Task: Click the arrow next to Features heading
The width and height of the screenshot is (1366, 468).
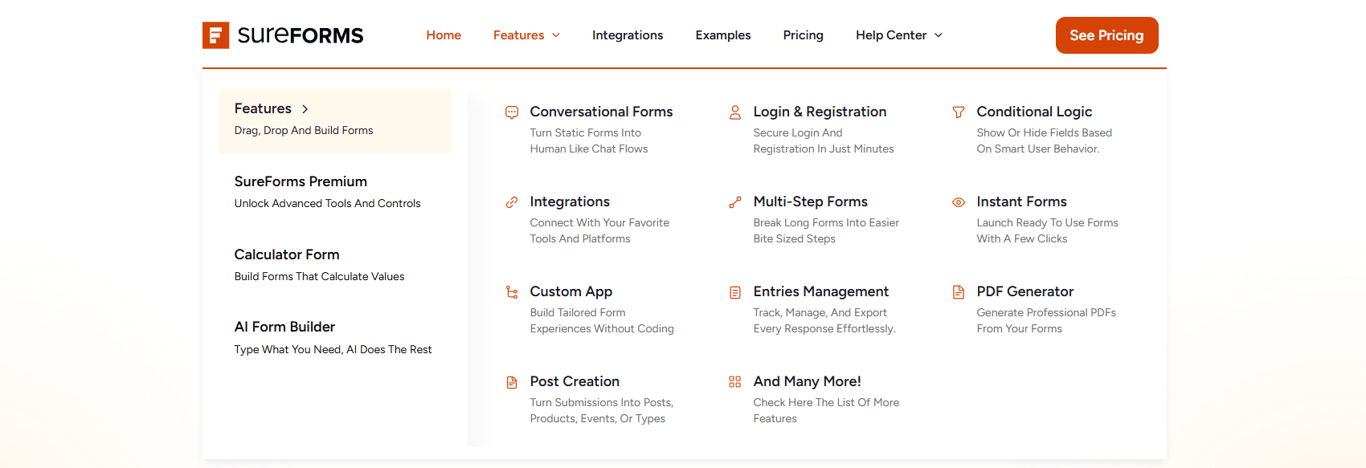Action: pos(305,109)
